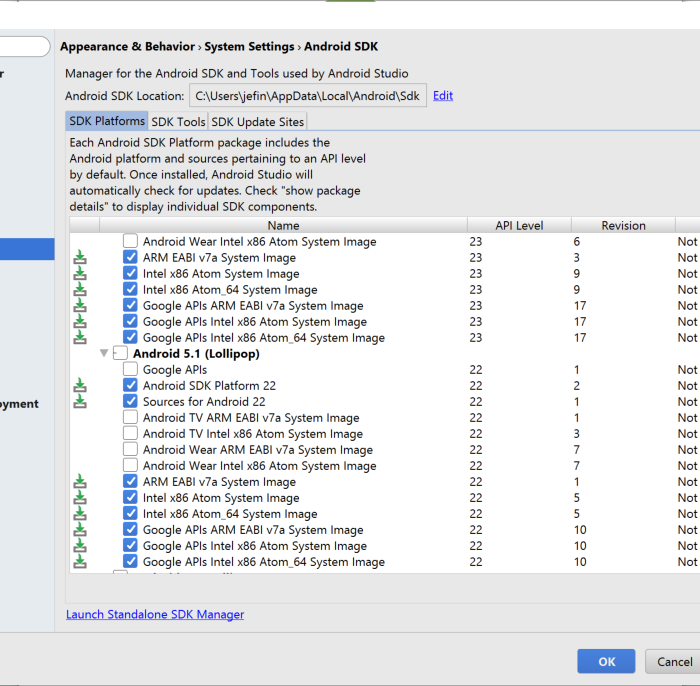Uncheck Google APIs ARM EABI v7a API 23
This screenshot has width=700, height=686.
130,305
